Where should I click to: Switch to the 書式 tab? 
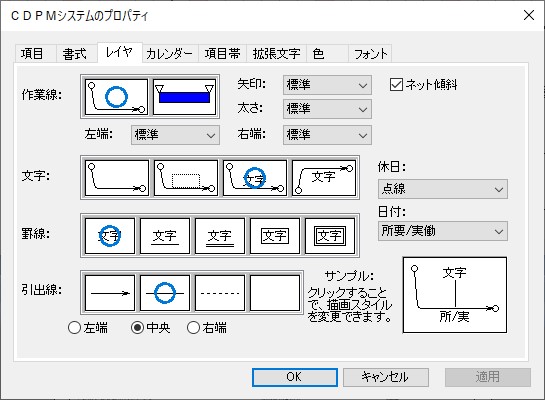(x=77, y=54)
